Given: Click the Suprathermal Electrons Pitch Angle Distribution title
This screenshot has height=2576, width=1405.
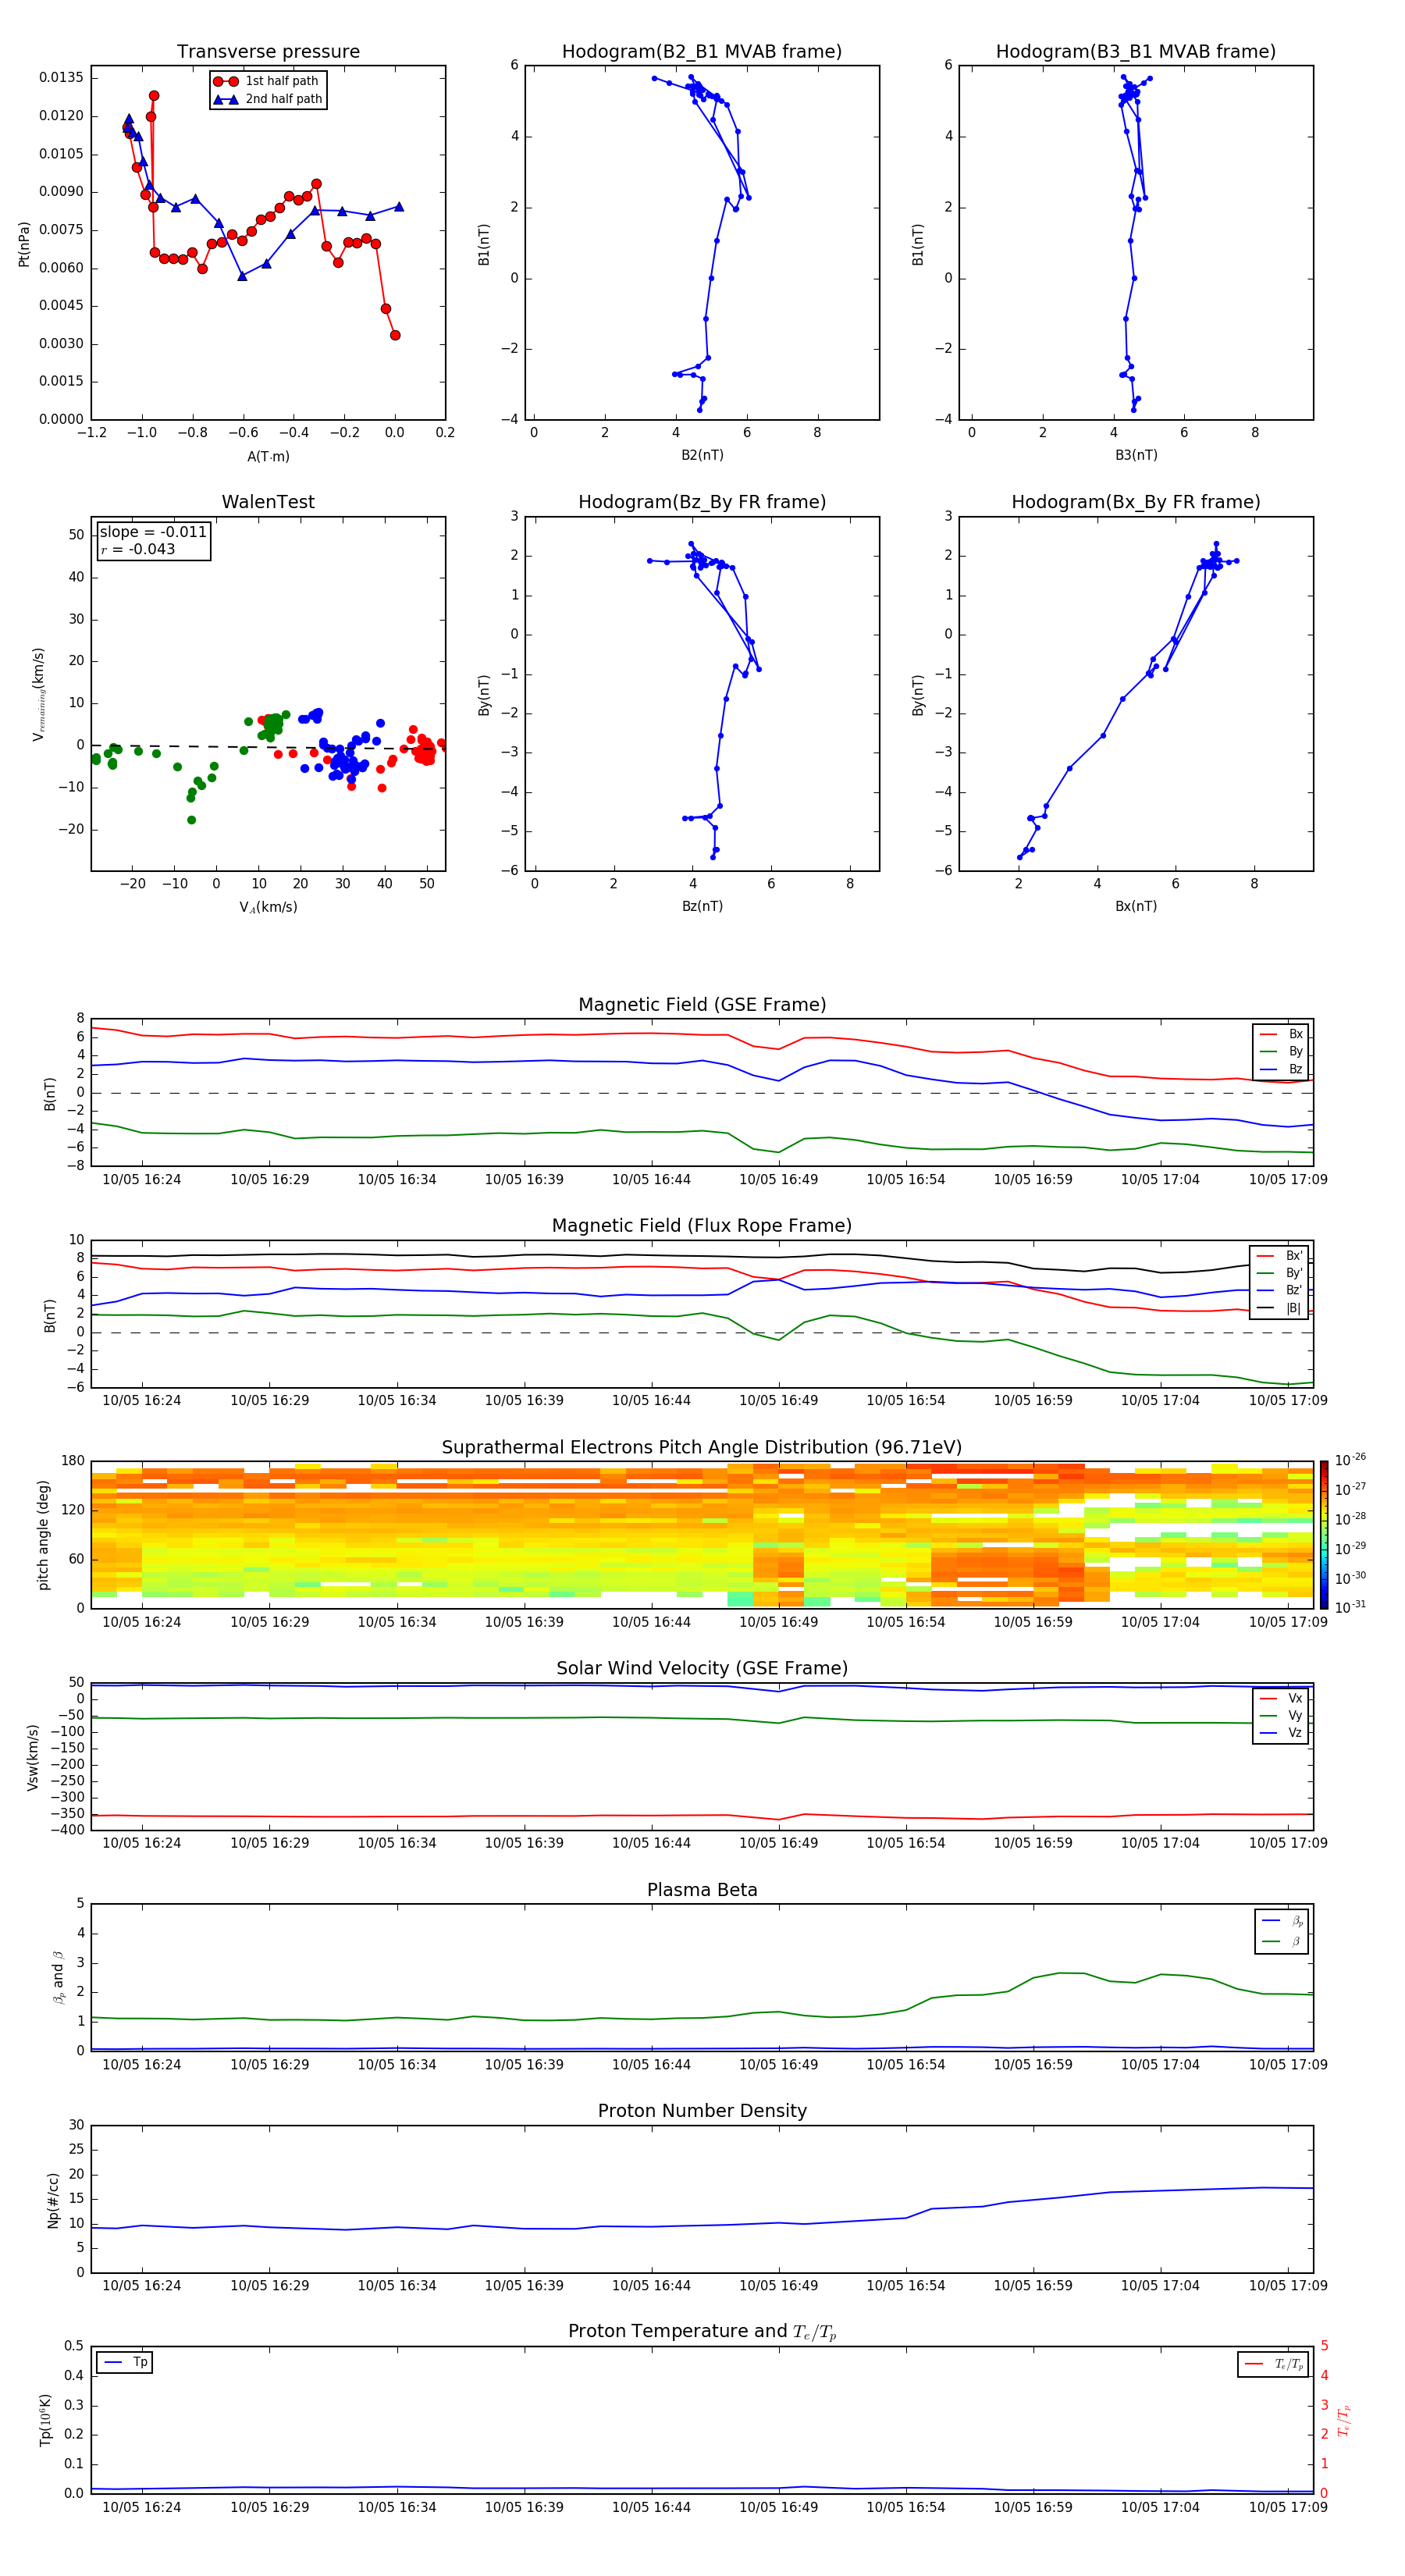Looking at the screenshot, I should click(x=702, y=1448).
